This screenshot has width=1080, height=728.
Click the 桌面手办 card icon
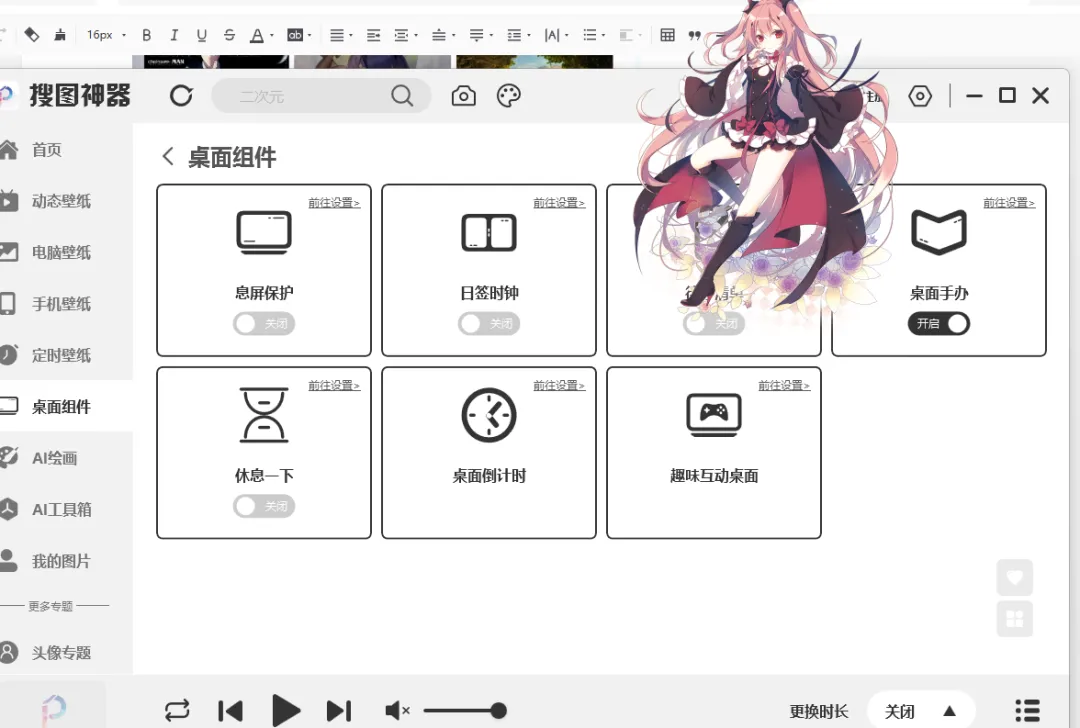pyautogui.click(x=939, y=232)
